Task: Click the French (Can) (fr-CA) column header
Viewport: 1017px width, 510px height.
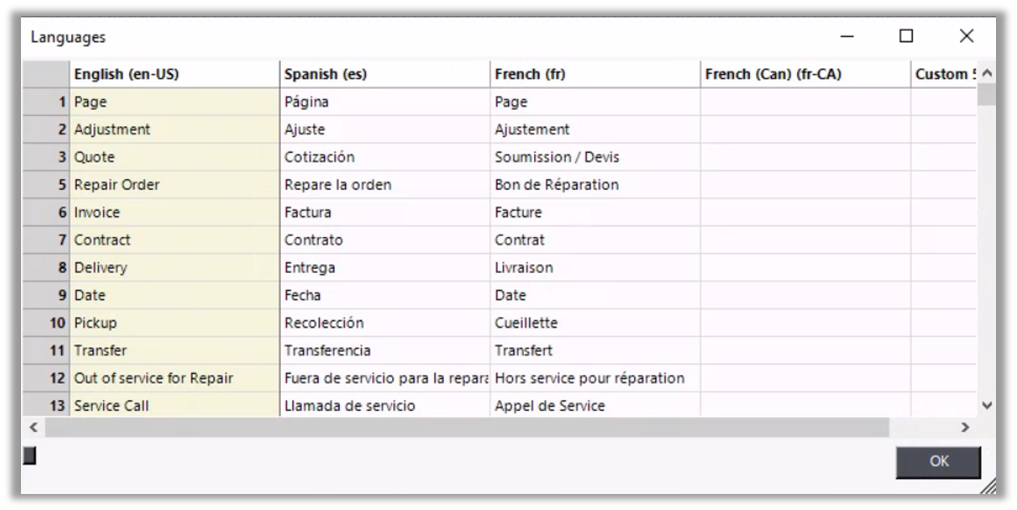Action: click(x=805, y=74)
